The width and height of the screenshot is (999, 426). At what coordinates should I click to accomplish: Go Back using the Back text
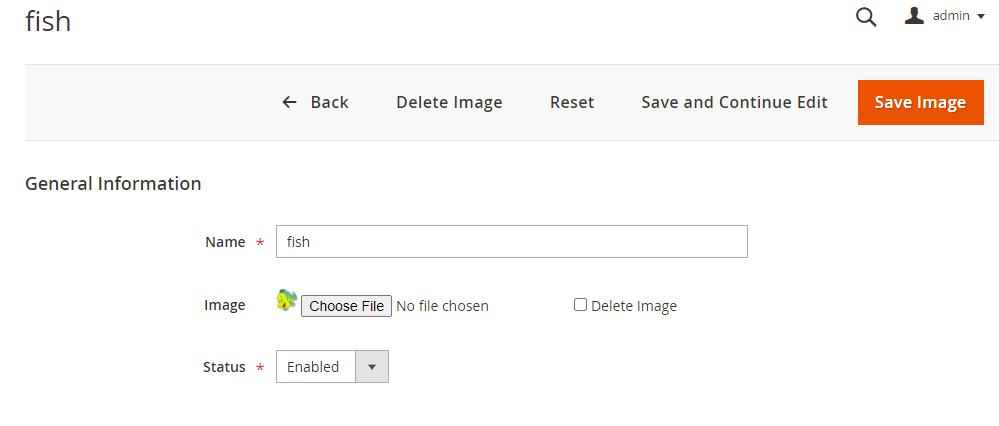click(x=329, y=102)
